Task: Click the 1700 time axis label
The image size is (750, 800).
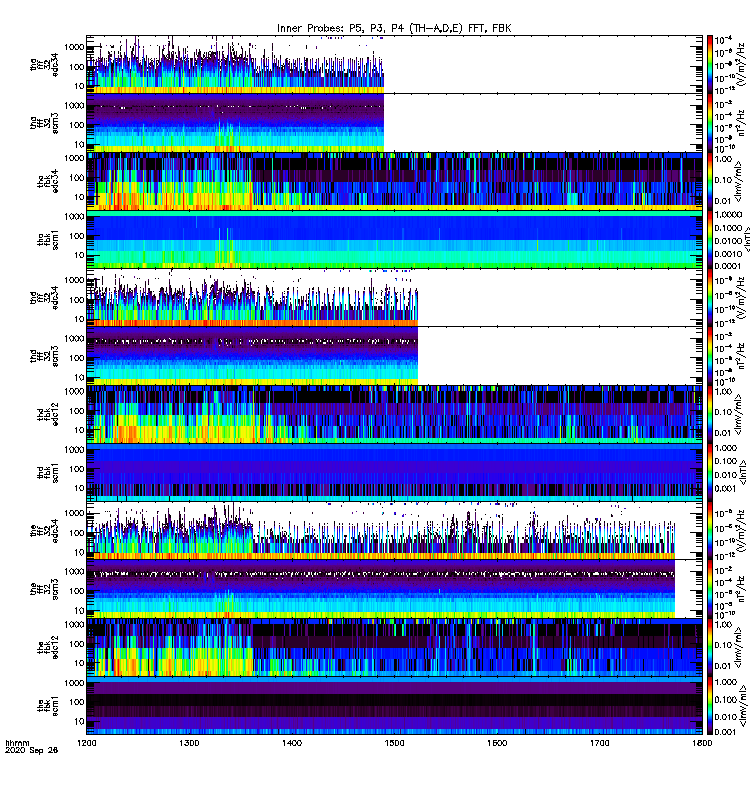Action: pos(599,743)
